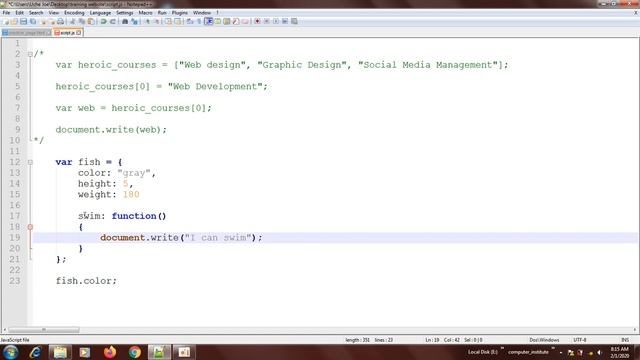Create a new file with the New toolbar icon
640x360 pixels.
(x=5, y=21)
